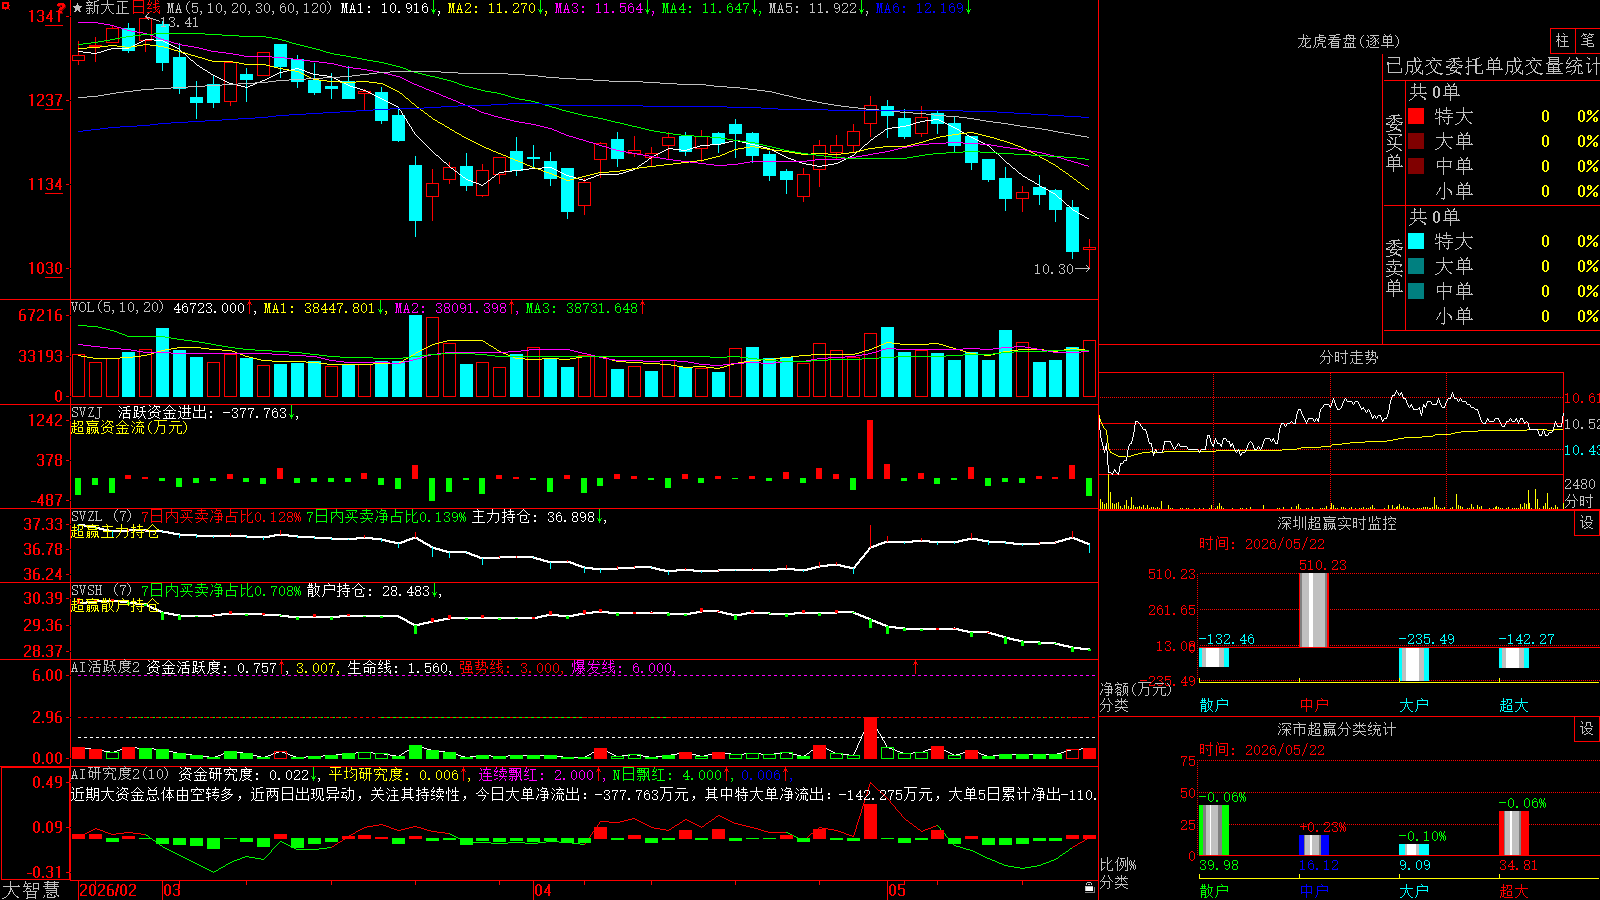The width and height of the screenshot is (1600, 900).
Task: Click the 10.30 low price label on the chart
Action: (x=1053, y=269)
